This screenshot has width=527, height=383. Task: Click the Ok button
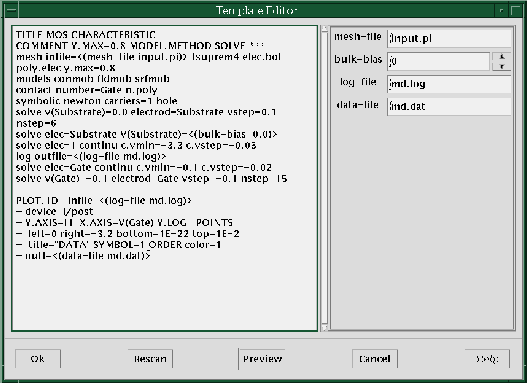click(x=38, y=359)
